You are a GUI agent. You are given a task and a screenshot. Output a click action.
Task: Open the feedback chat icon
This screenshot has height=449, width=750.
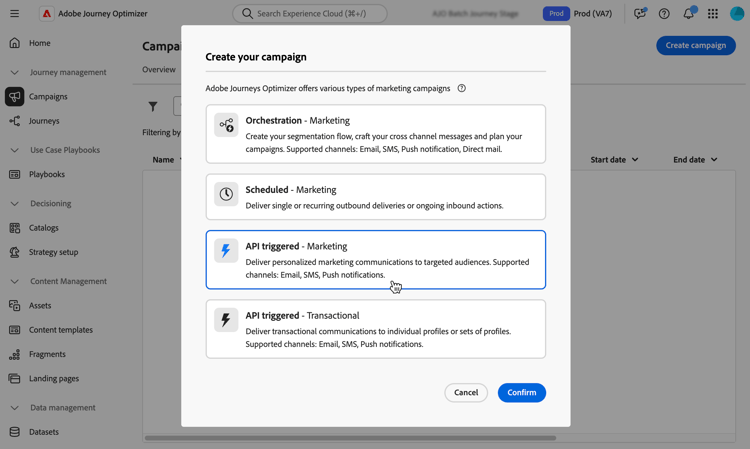[x=640, y=13]
